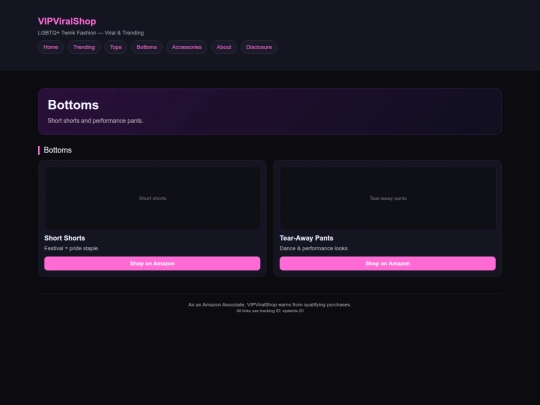This screenshot has height=405, width=540.
Task: Open the Accessories category
Action: click(x=187, y=47)
